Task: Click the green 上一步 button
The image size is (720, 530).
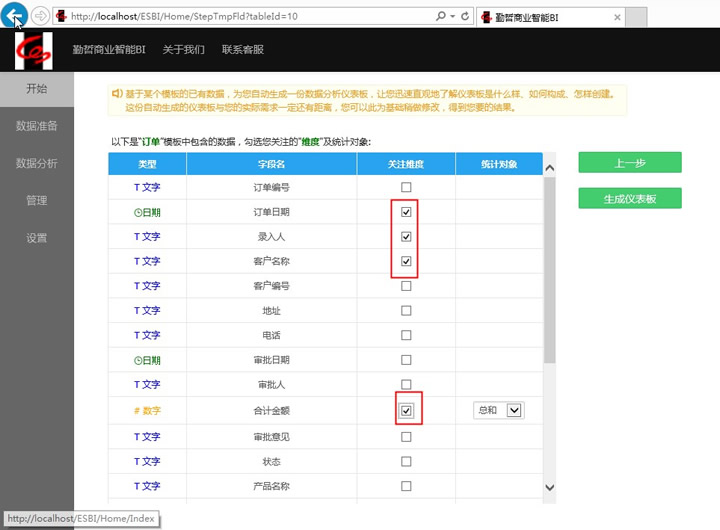Action: [629, 163]
